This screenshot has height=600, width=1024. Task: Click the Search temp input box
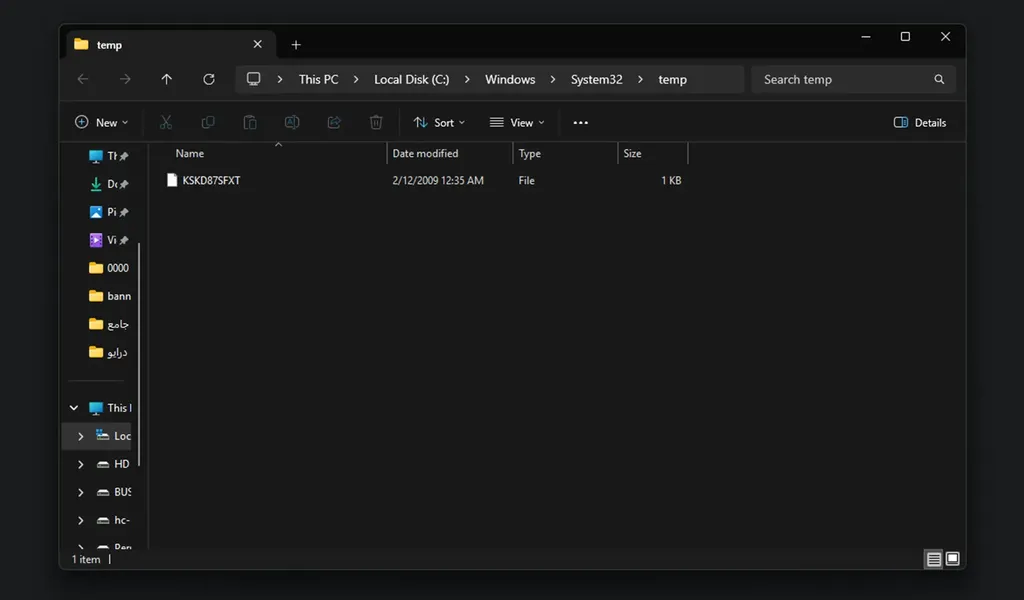coord(845,79)
